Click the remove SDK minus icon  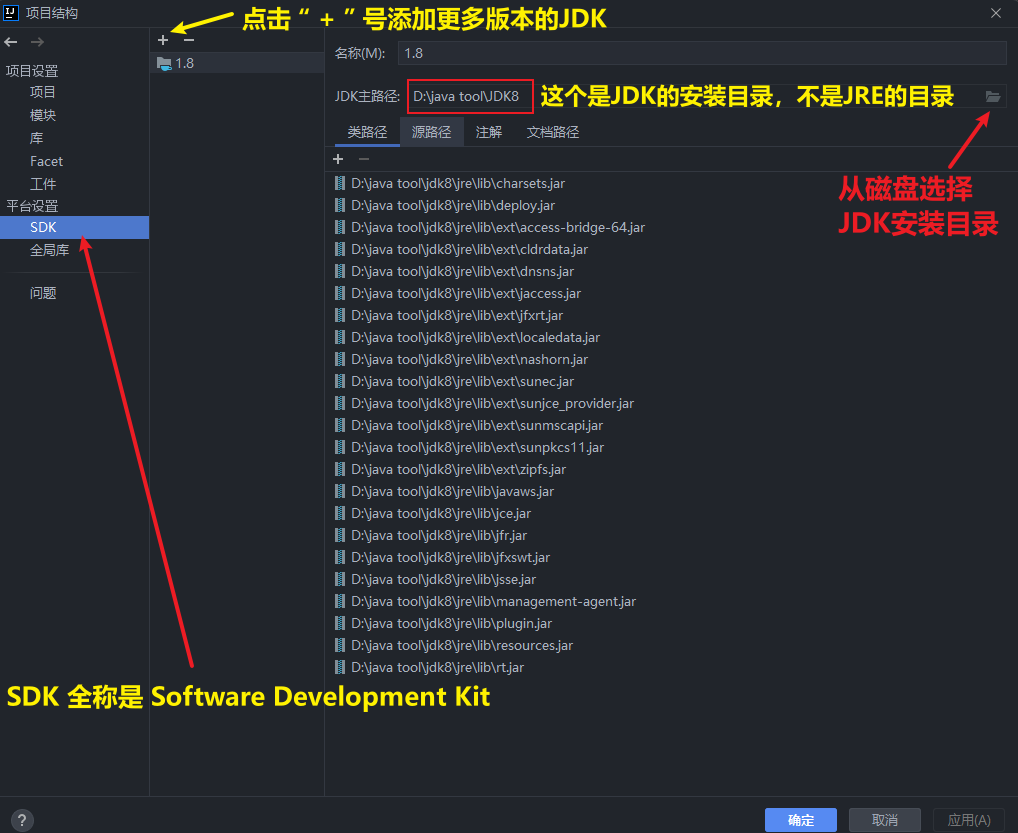188,40
